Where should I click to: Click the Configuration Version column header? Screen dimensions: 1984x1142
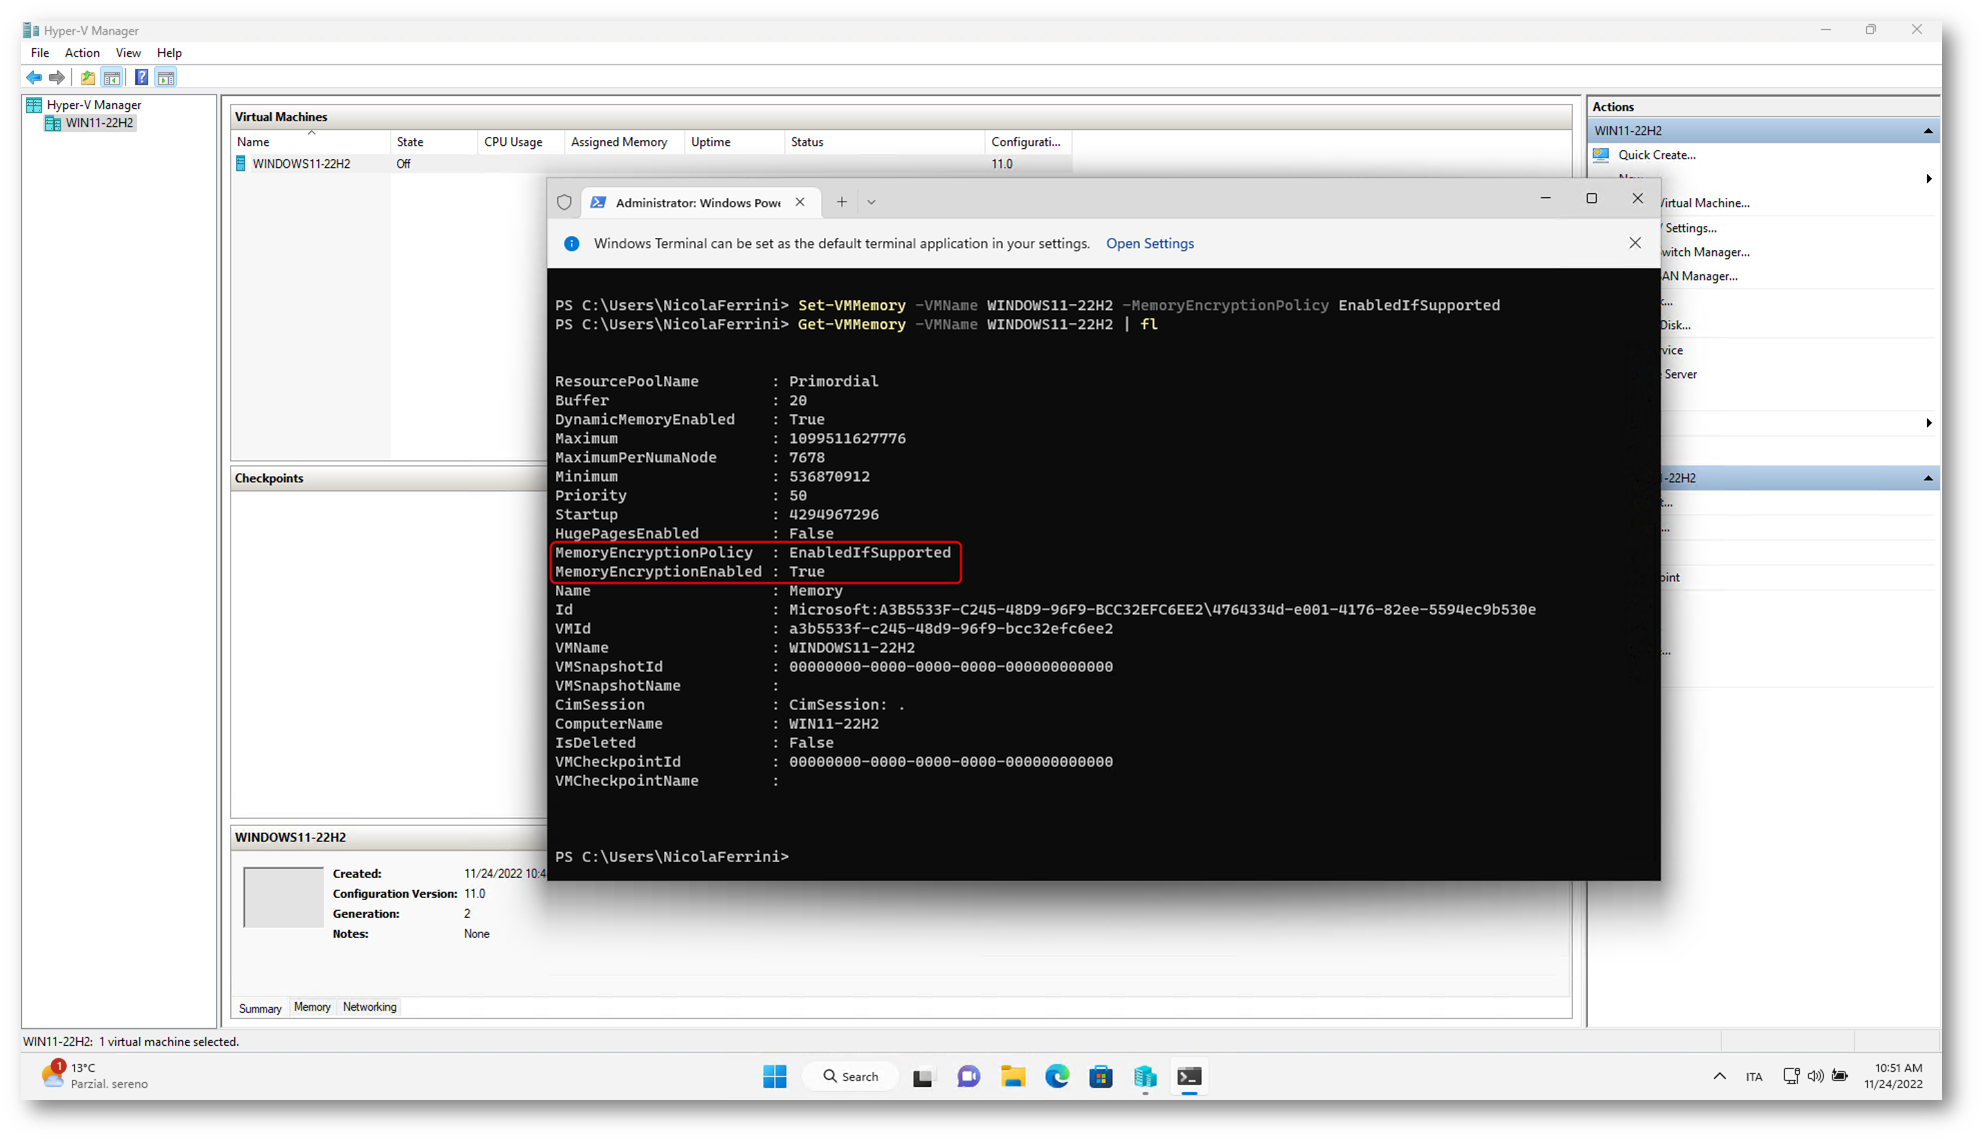pos(1028,142)
